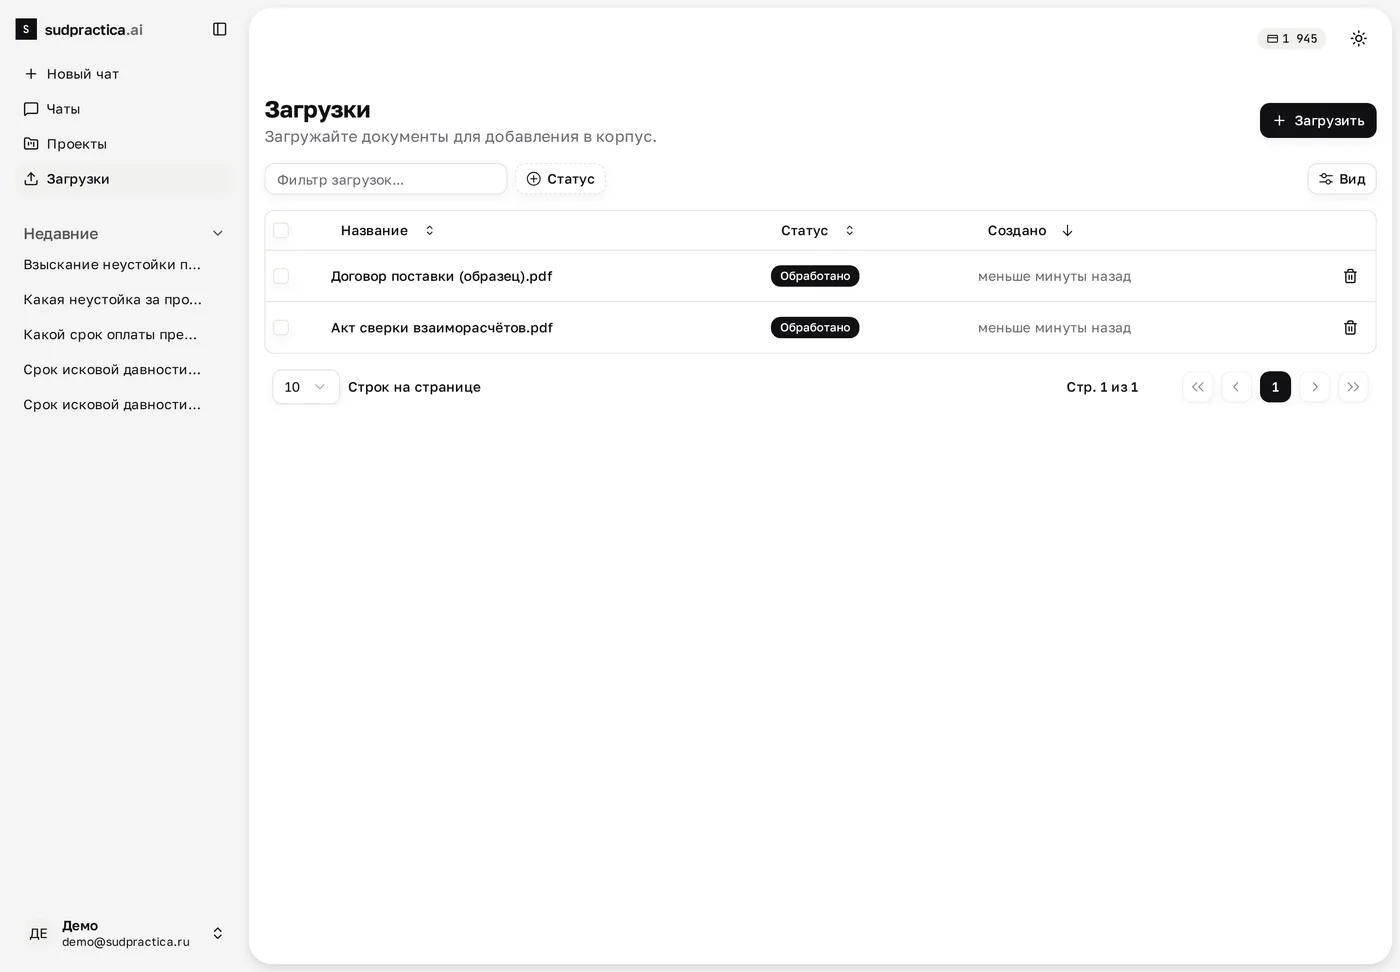Jump to the last page with double-right arrows

1353,387
